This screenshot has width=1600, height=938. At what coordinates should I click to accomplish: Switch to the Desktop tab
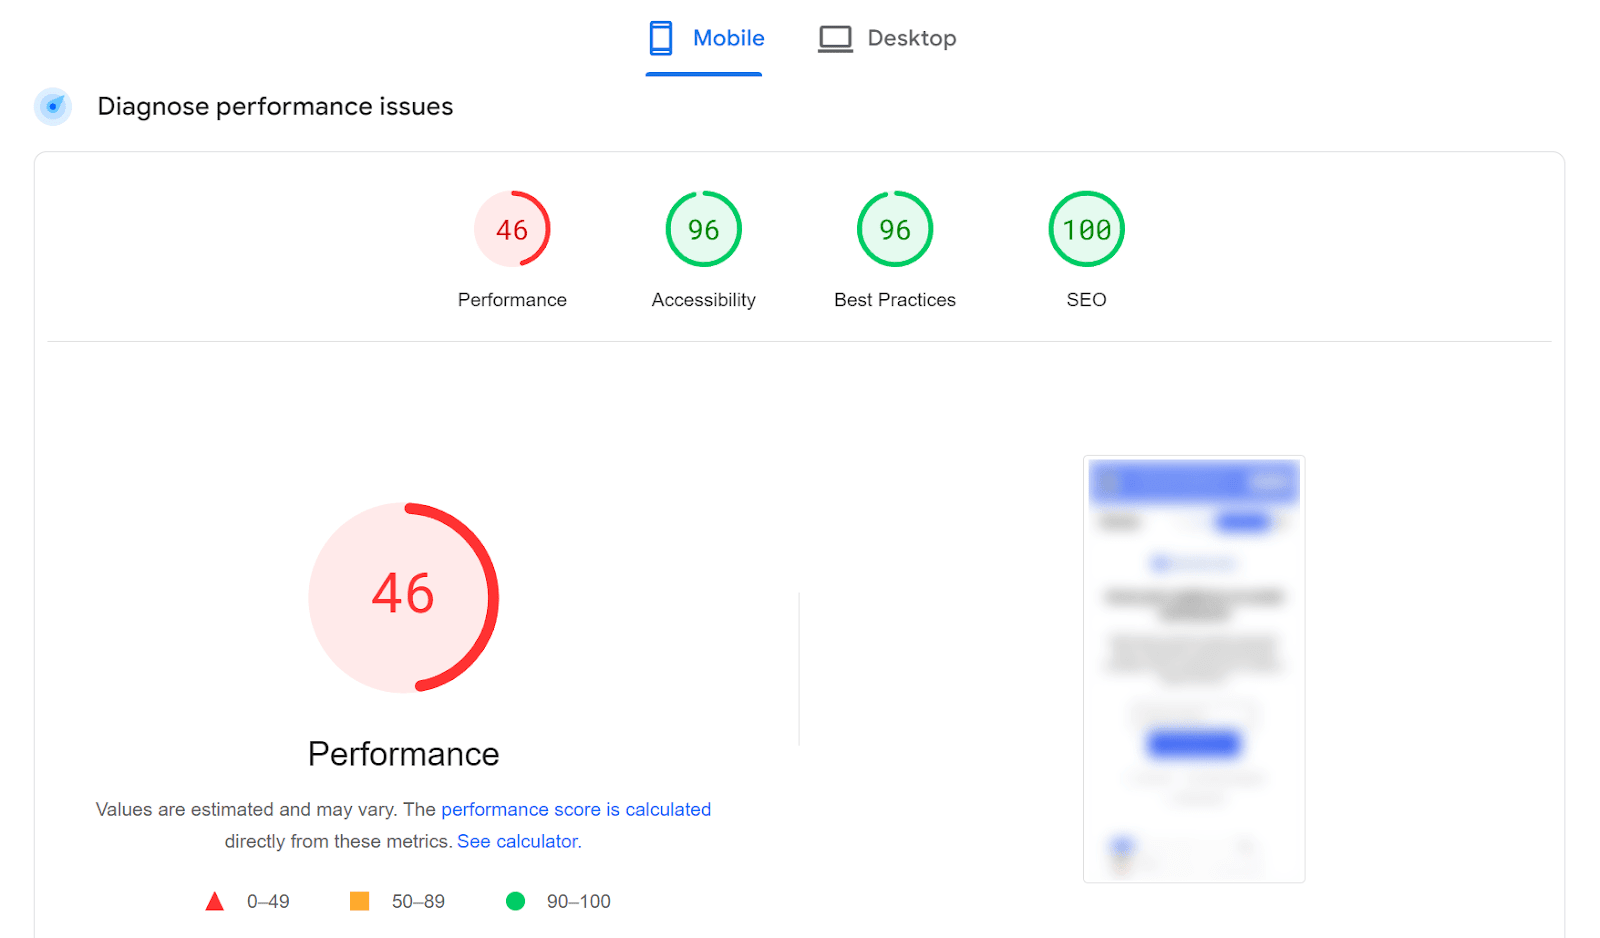887,38
